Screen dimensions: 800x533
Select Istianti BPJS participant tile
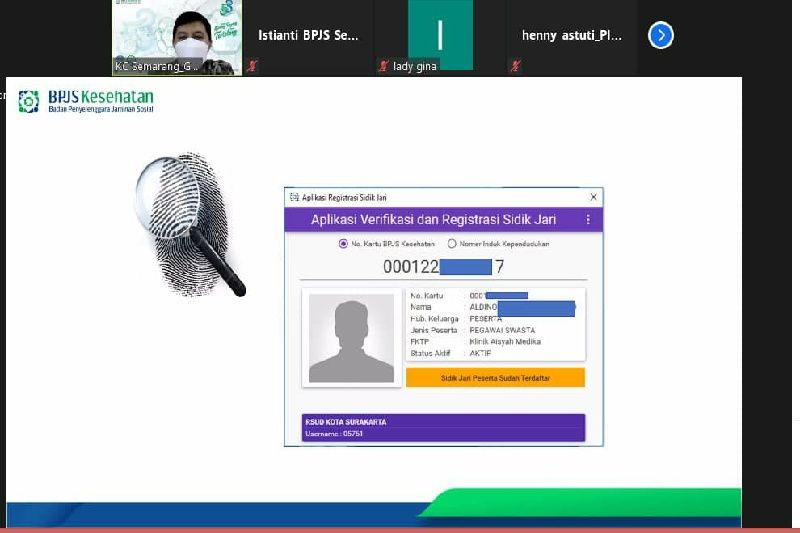pos(308,36)
